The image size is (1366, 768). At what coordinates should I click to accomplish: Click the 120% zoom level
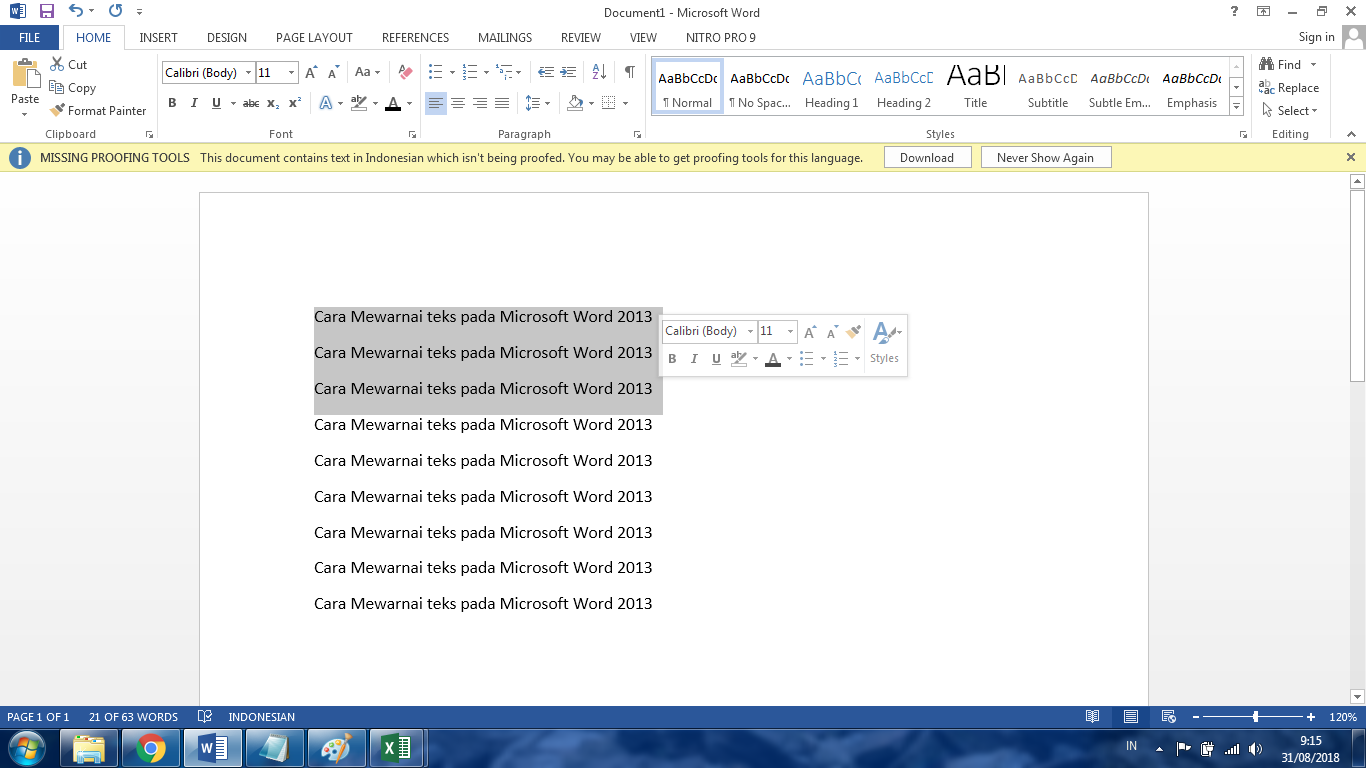tap(1342, 717)
